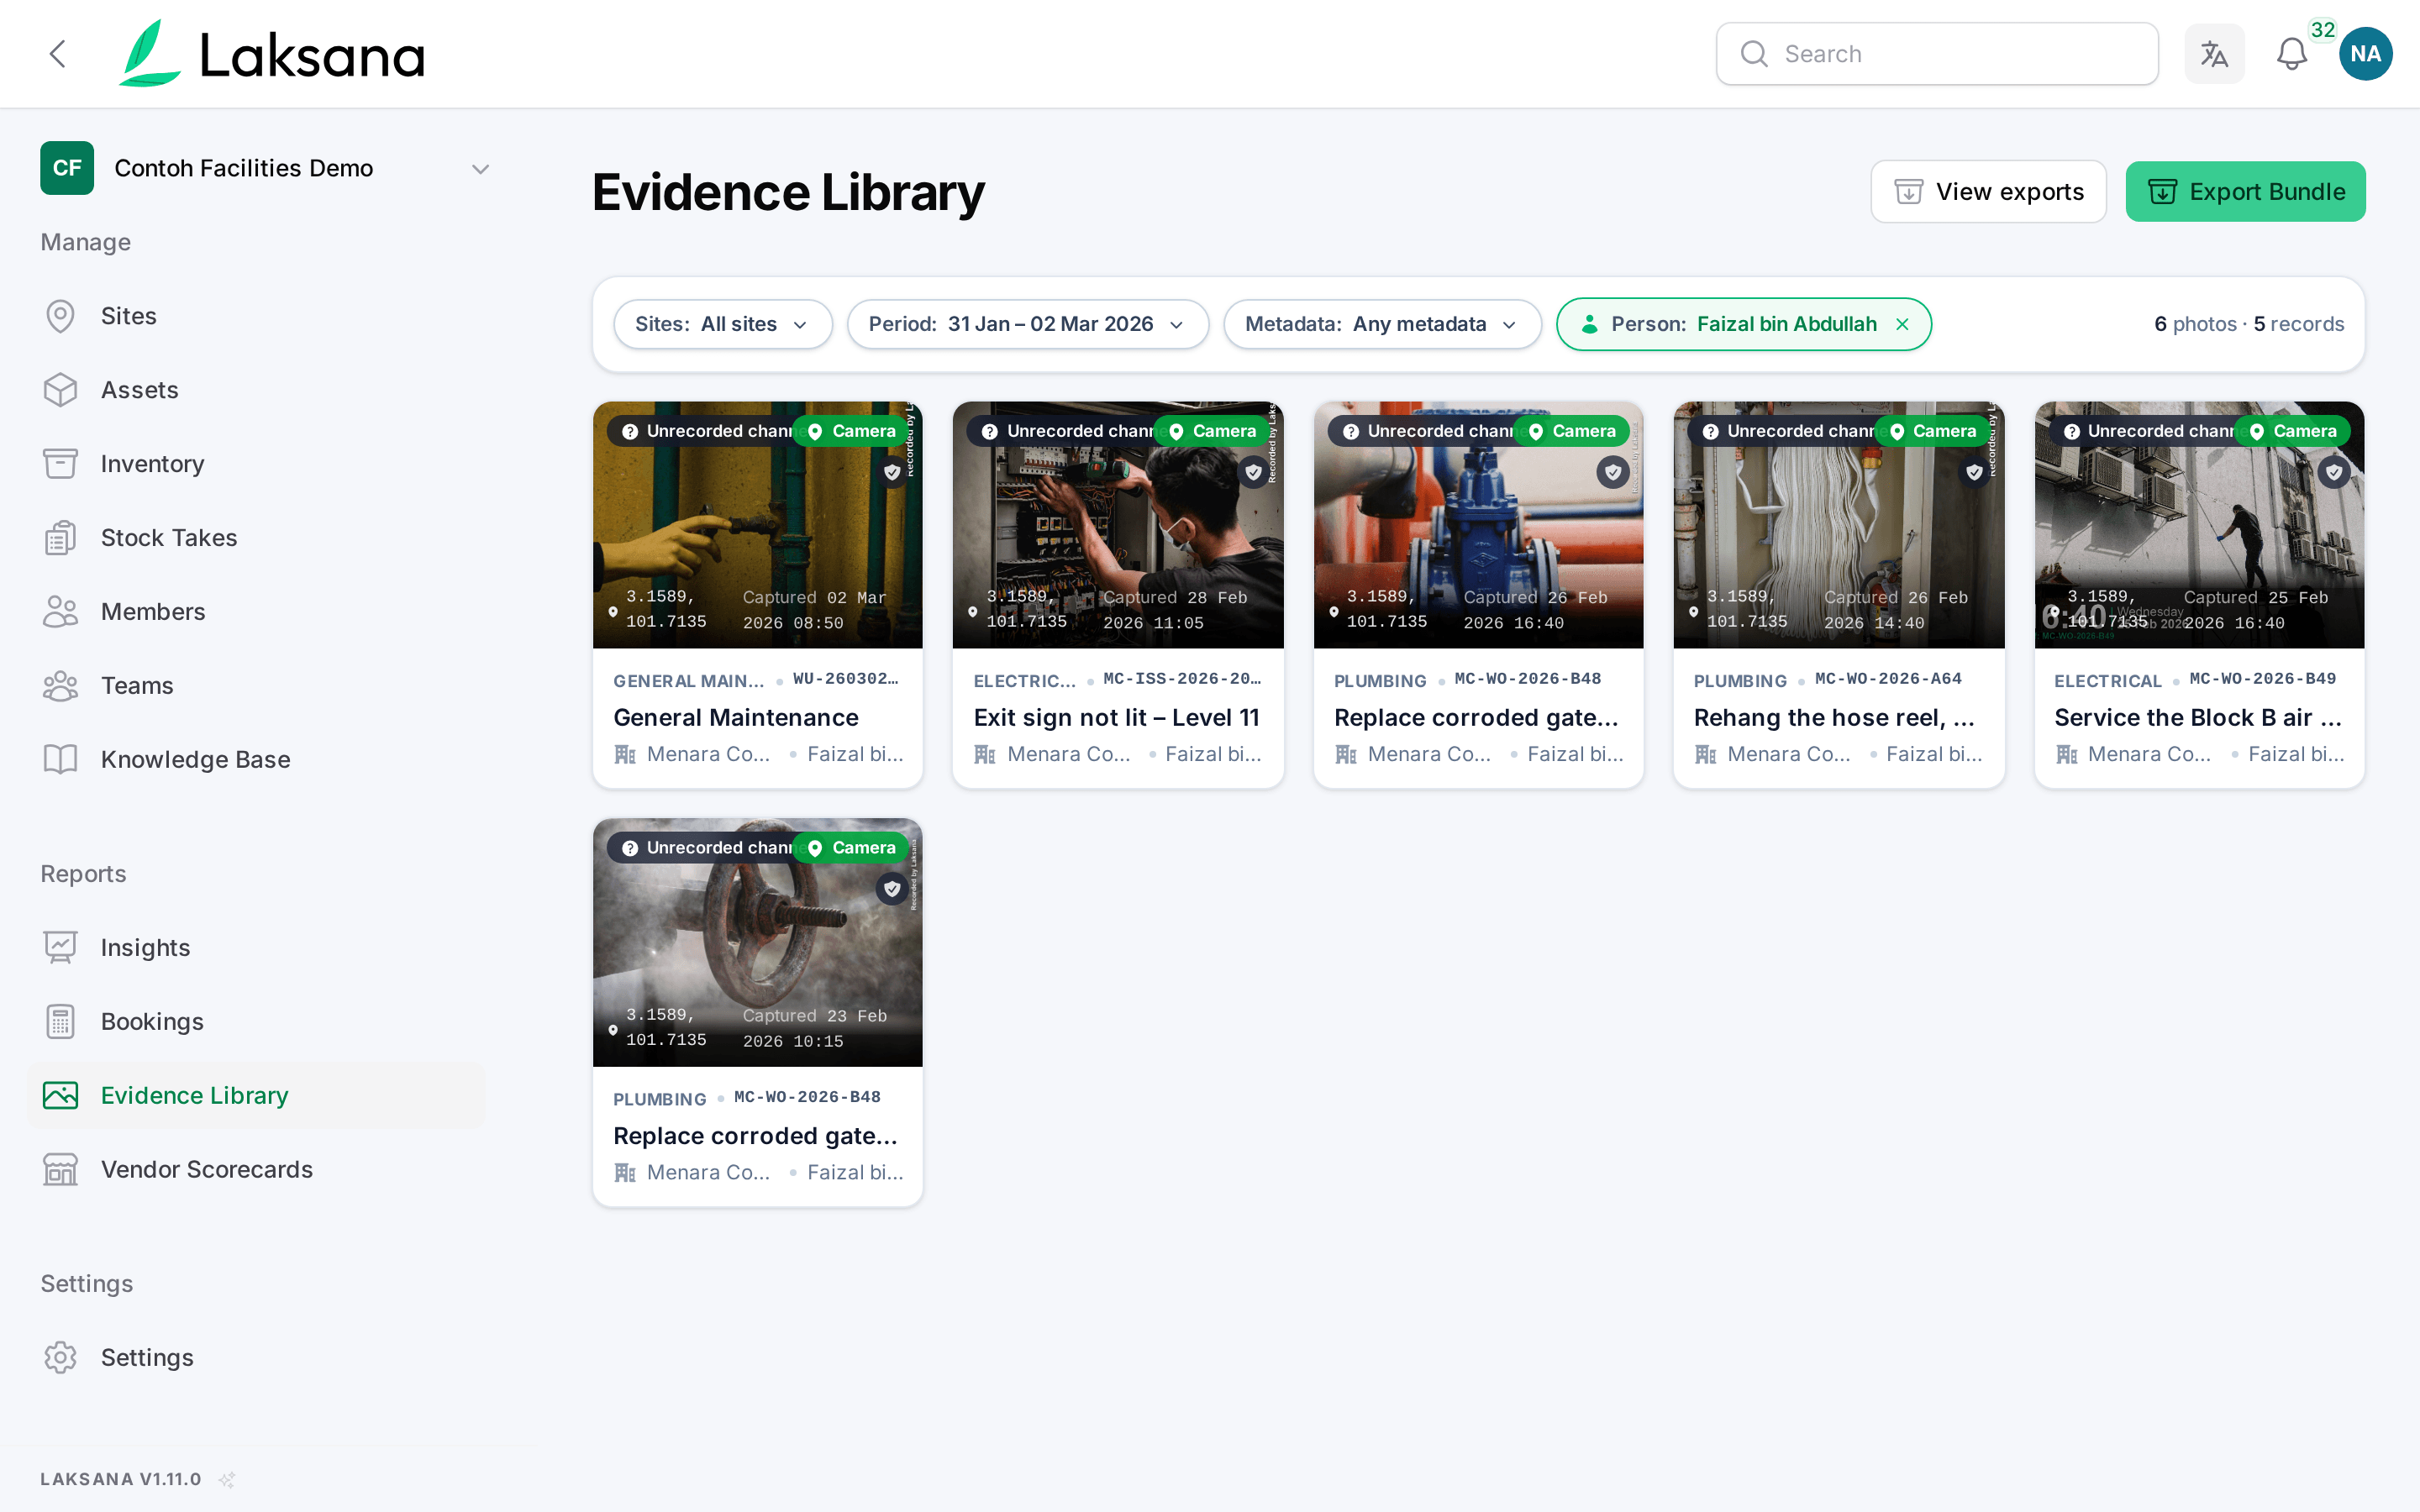
Task: Click verified shield on Rehang hose reel photo
Action: 1974,472
